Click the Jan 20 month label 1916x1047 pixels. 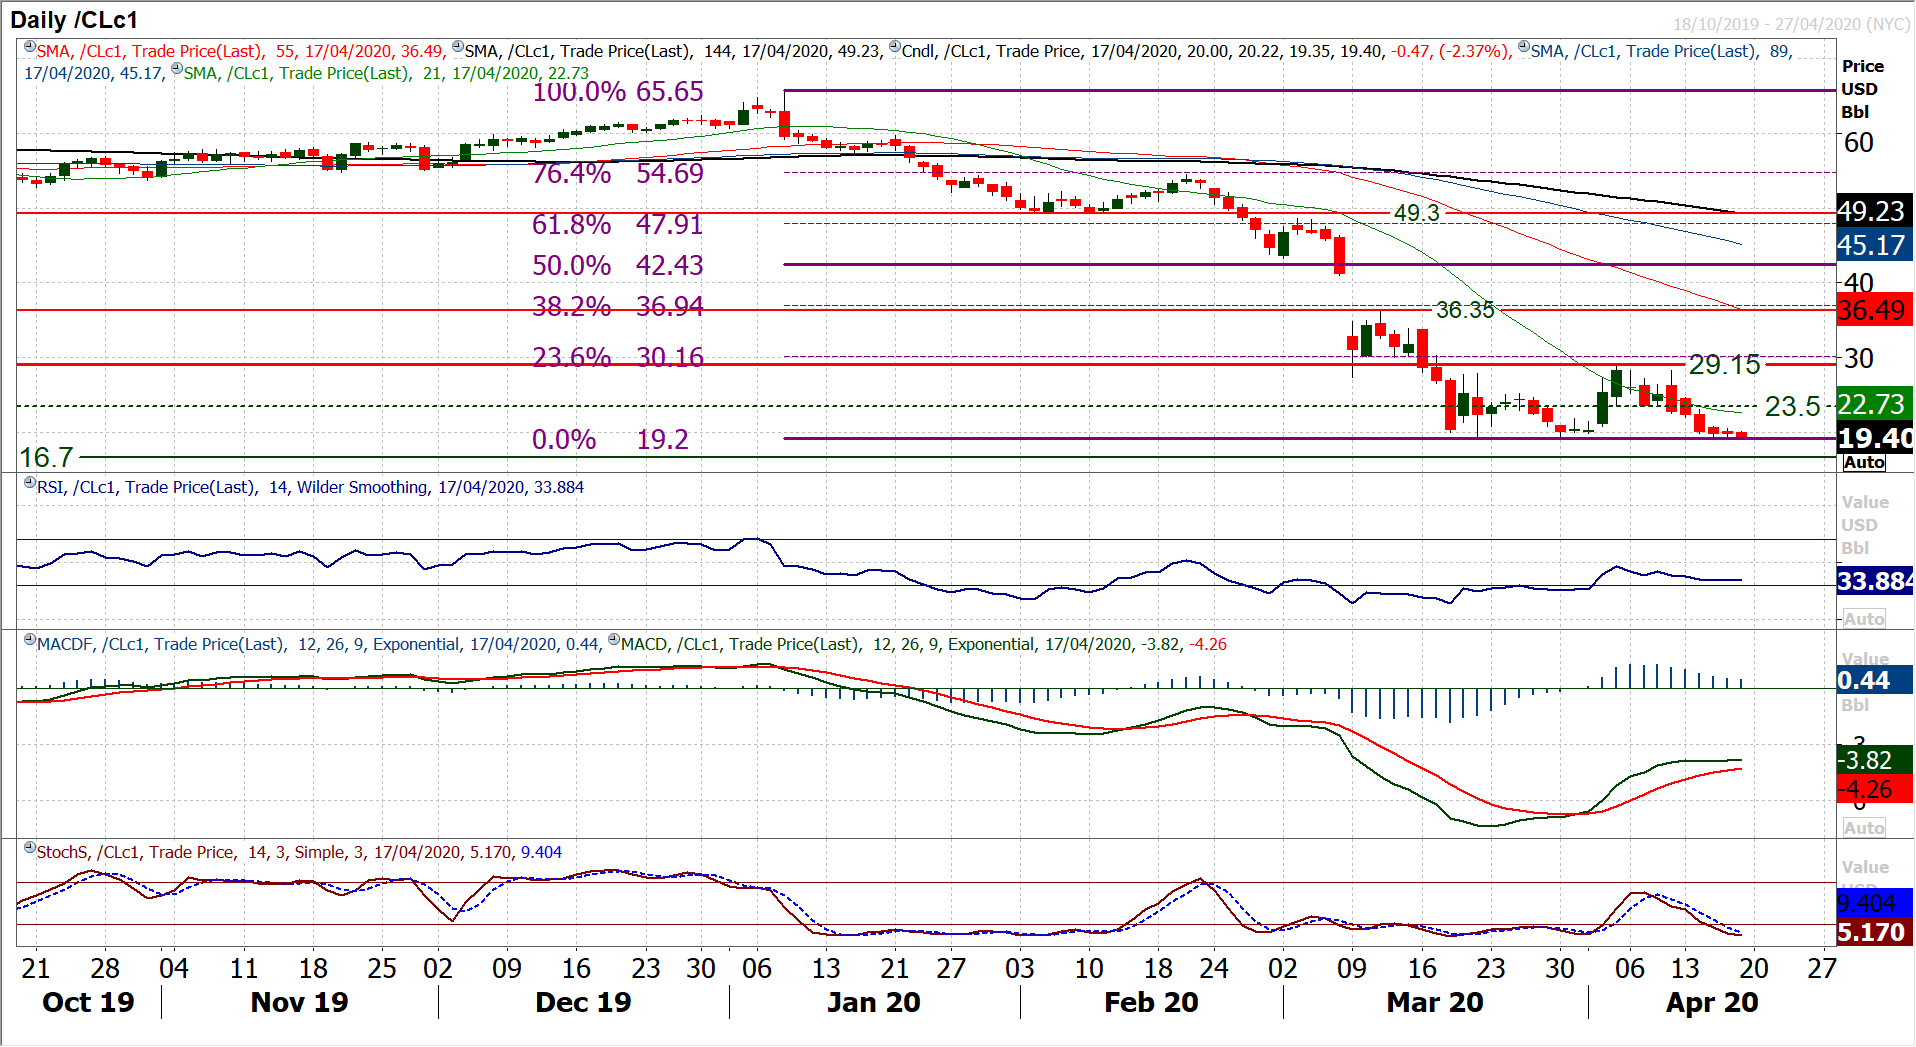pyautogui.click(x=873, y=1003)
